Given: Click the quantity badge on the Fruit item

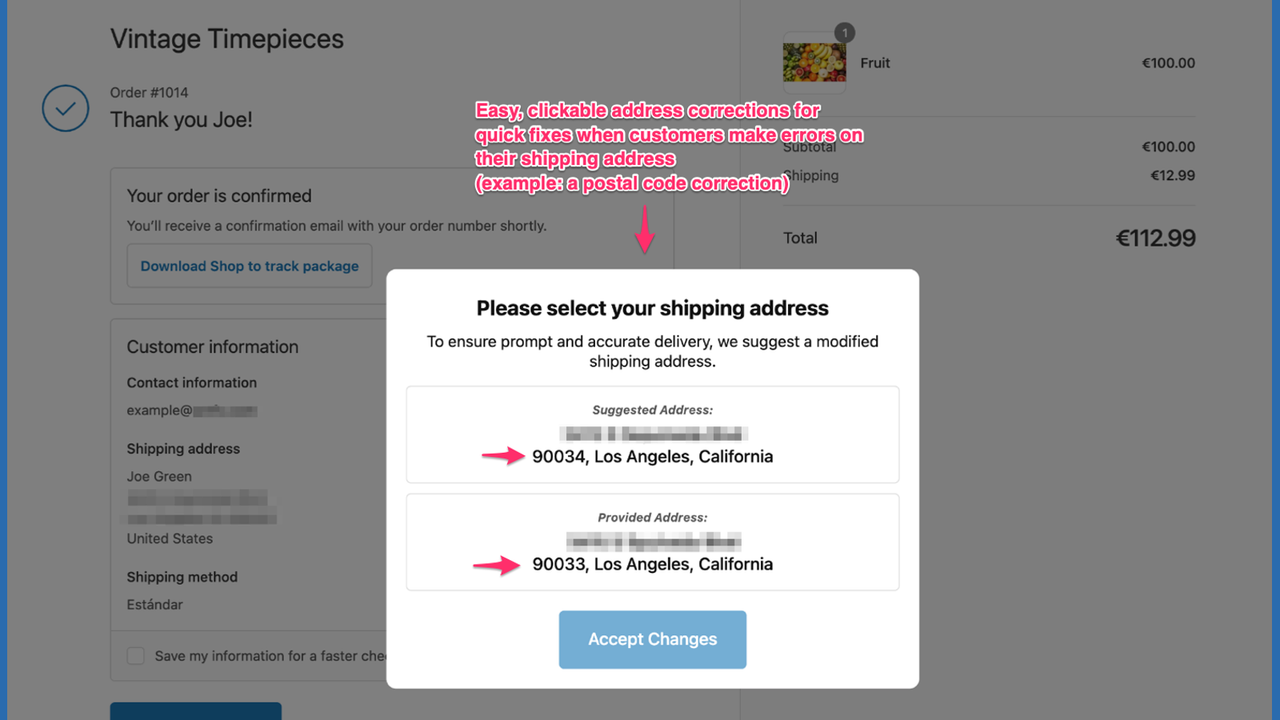Looking at the screenshot, I should pos(844,32).
